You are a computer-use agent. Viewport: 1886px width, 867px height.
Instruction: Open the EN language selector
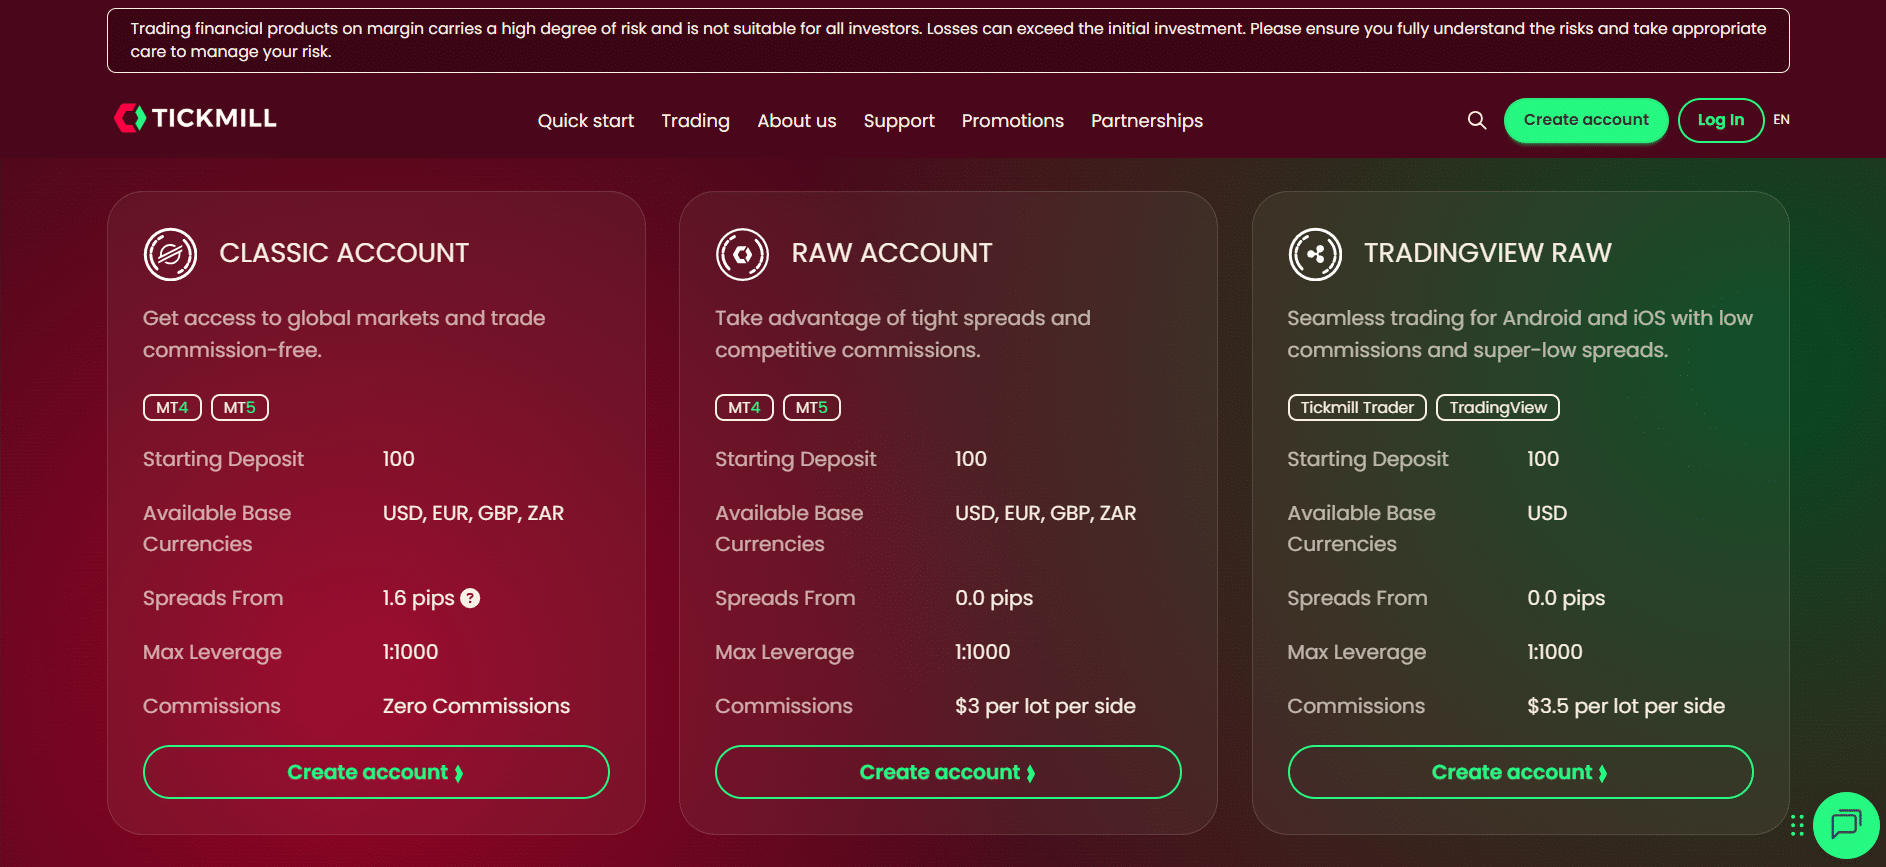pos(1781,120)
